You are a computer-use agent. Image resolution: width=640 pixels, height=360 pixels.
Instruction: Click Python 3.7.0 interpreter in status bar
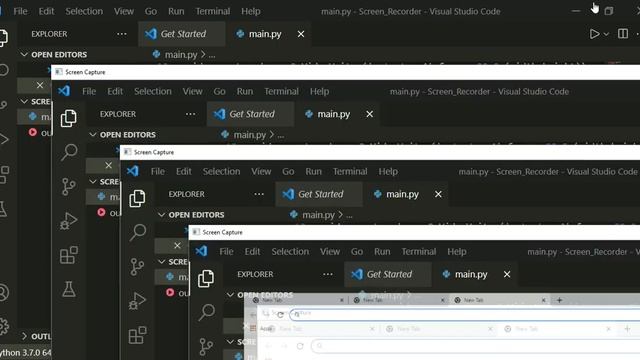(x=25, y=352)
